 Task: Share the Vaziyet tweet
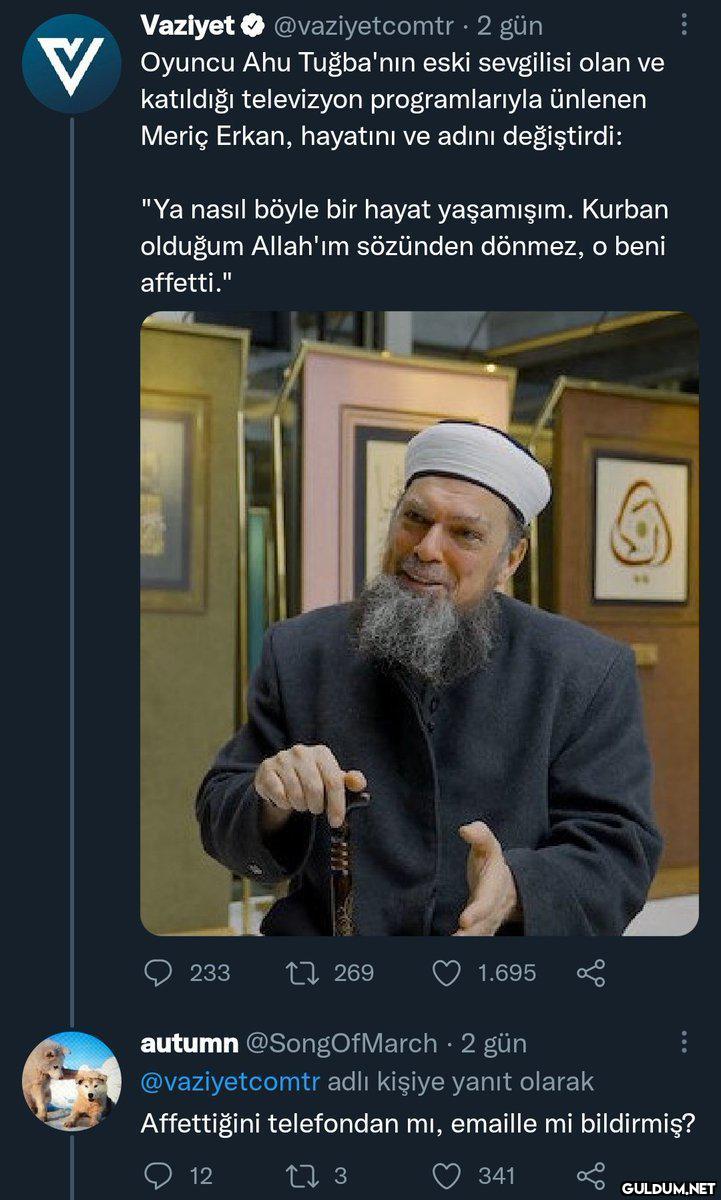tap(591, 972)
